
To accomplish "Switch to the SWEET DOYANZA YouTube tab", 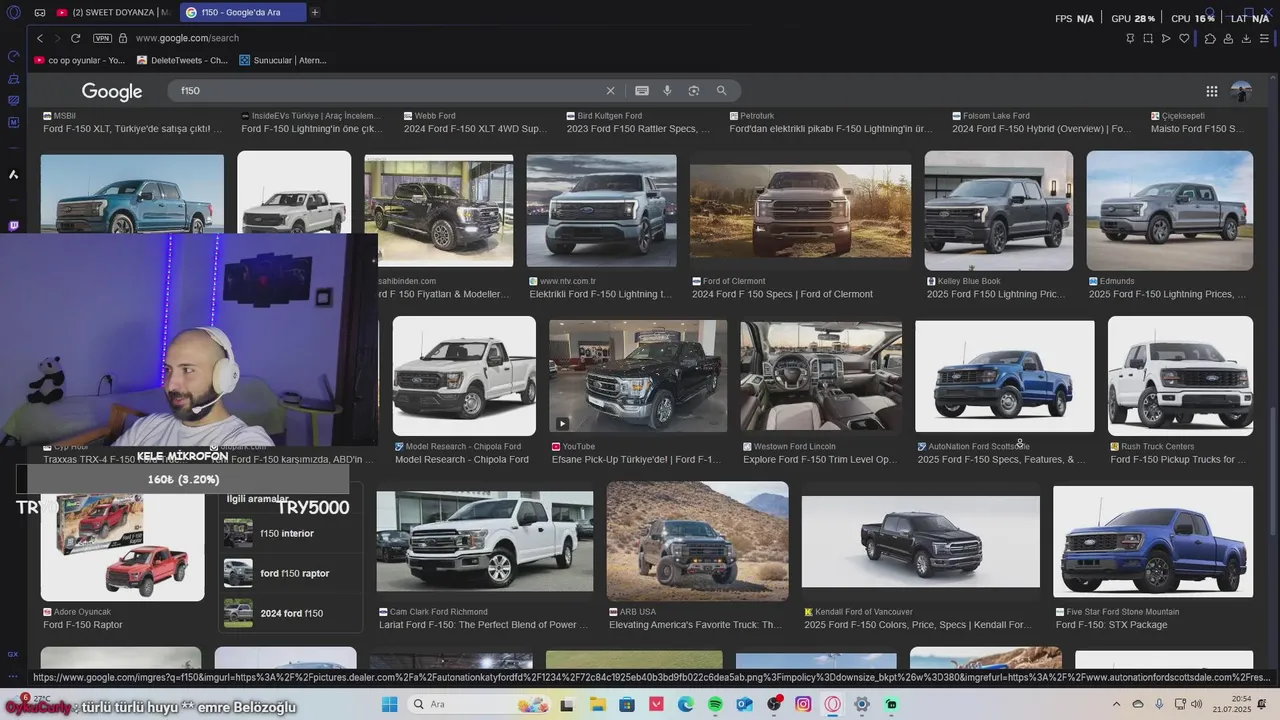I will tap(111, 13).
